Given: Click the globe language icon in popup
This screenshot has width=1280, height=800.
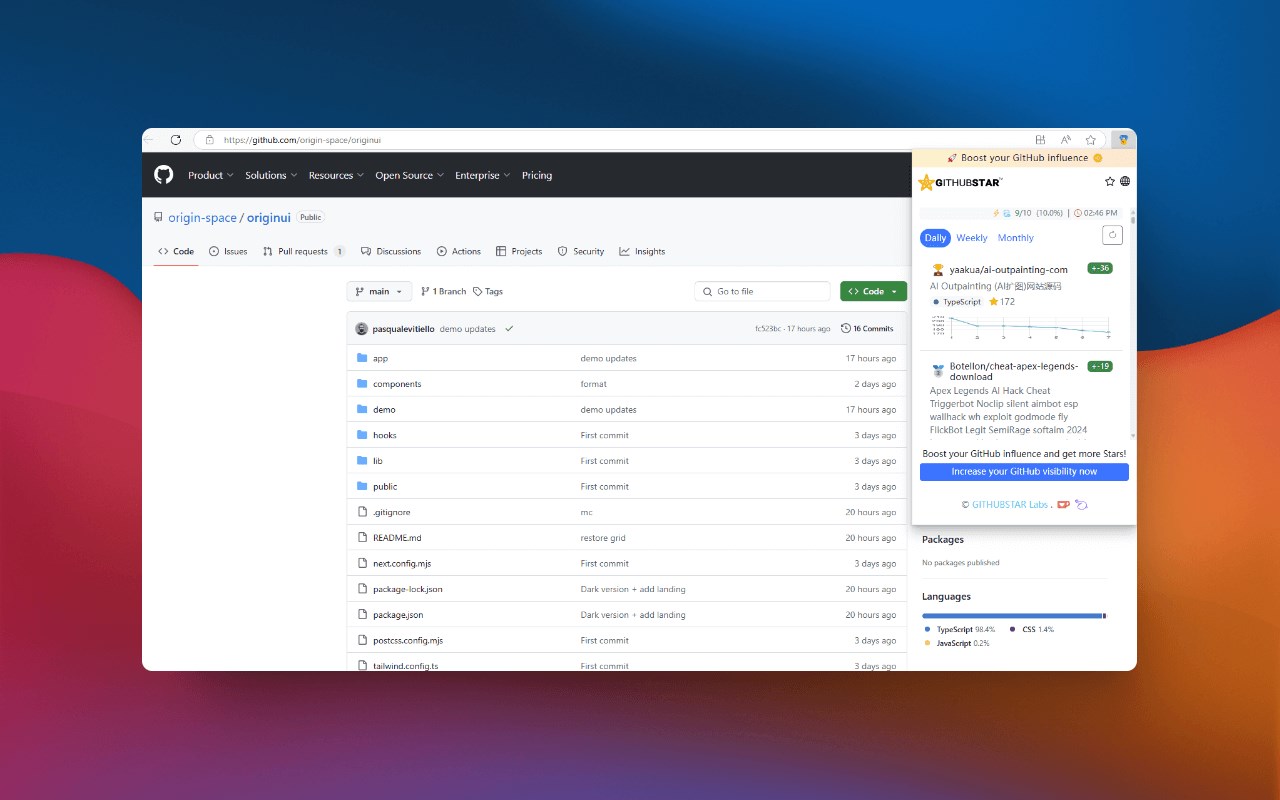Looking at the screenshot, I should point(1125,182).
